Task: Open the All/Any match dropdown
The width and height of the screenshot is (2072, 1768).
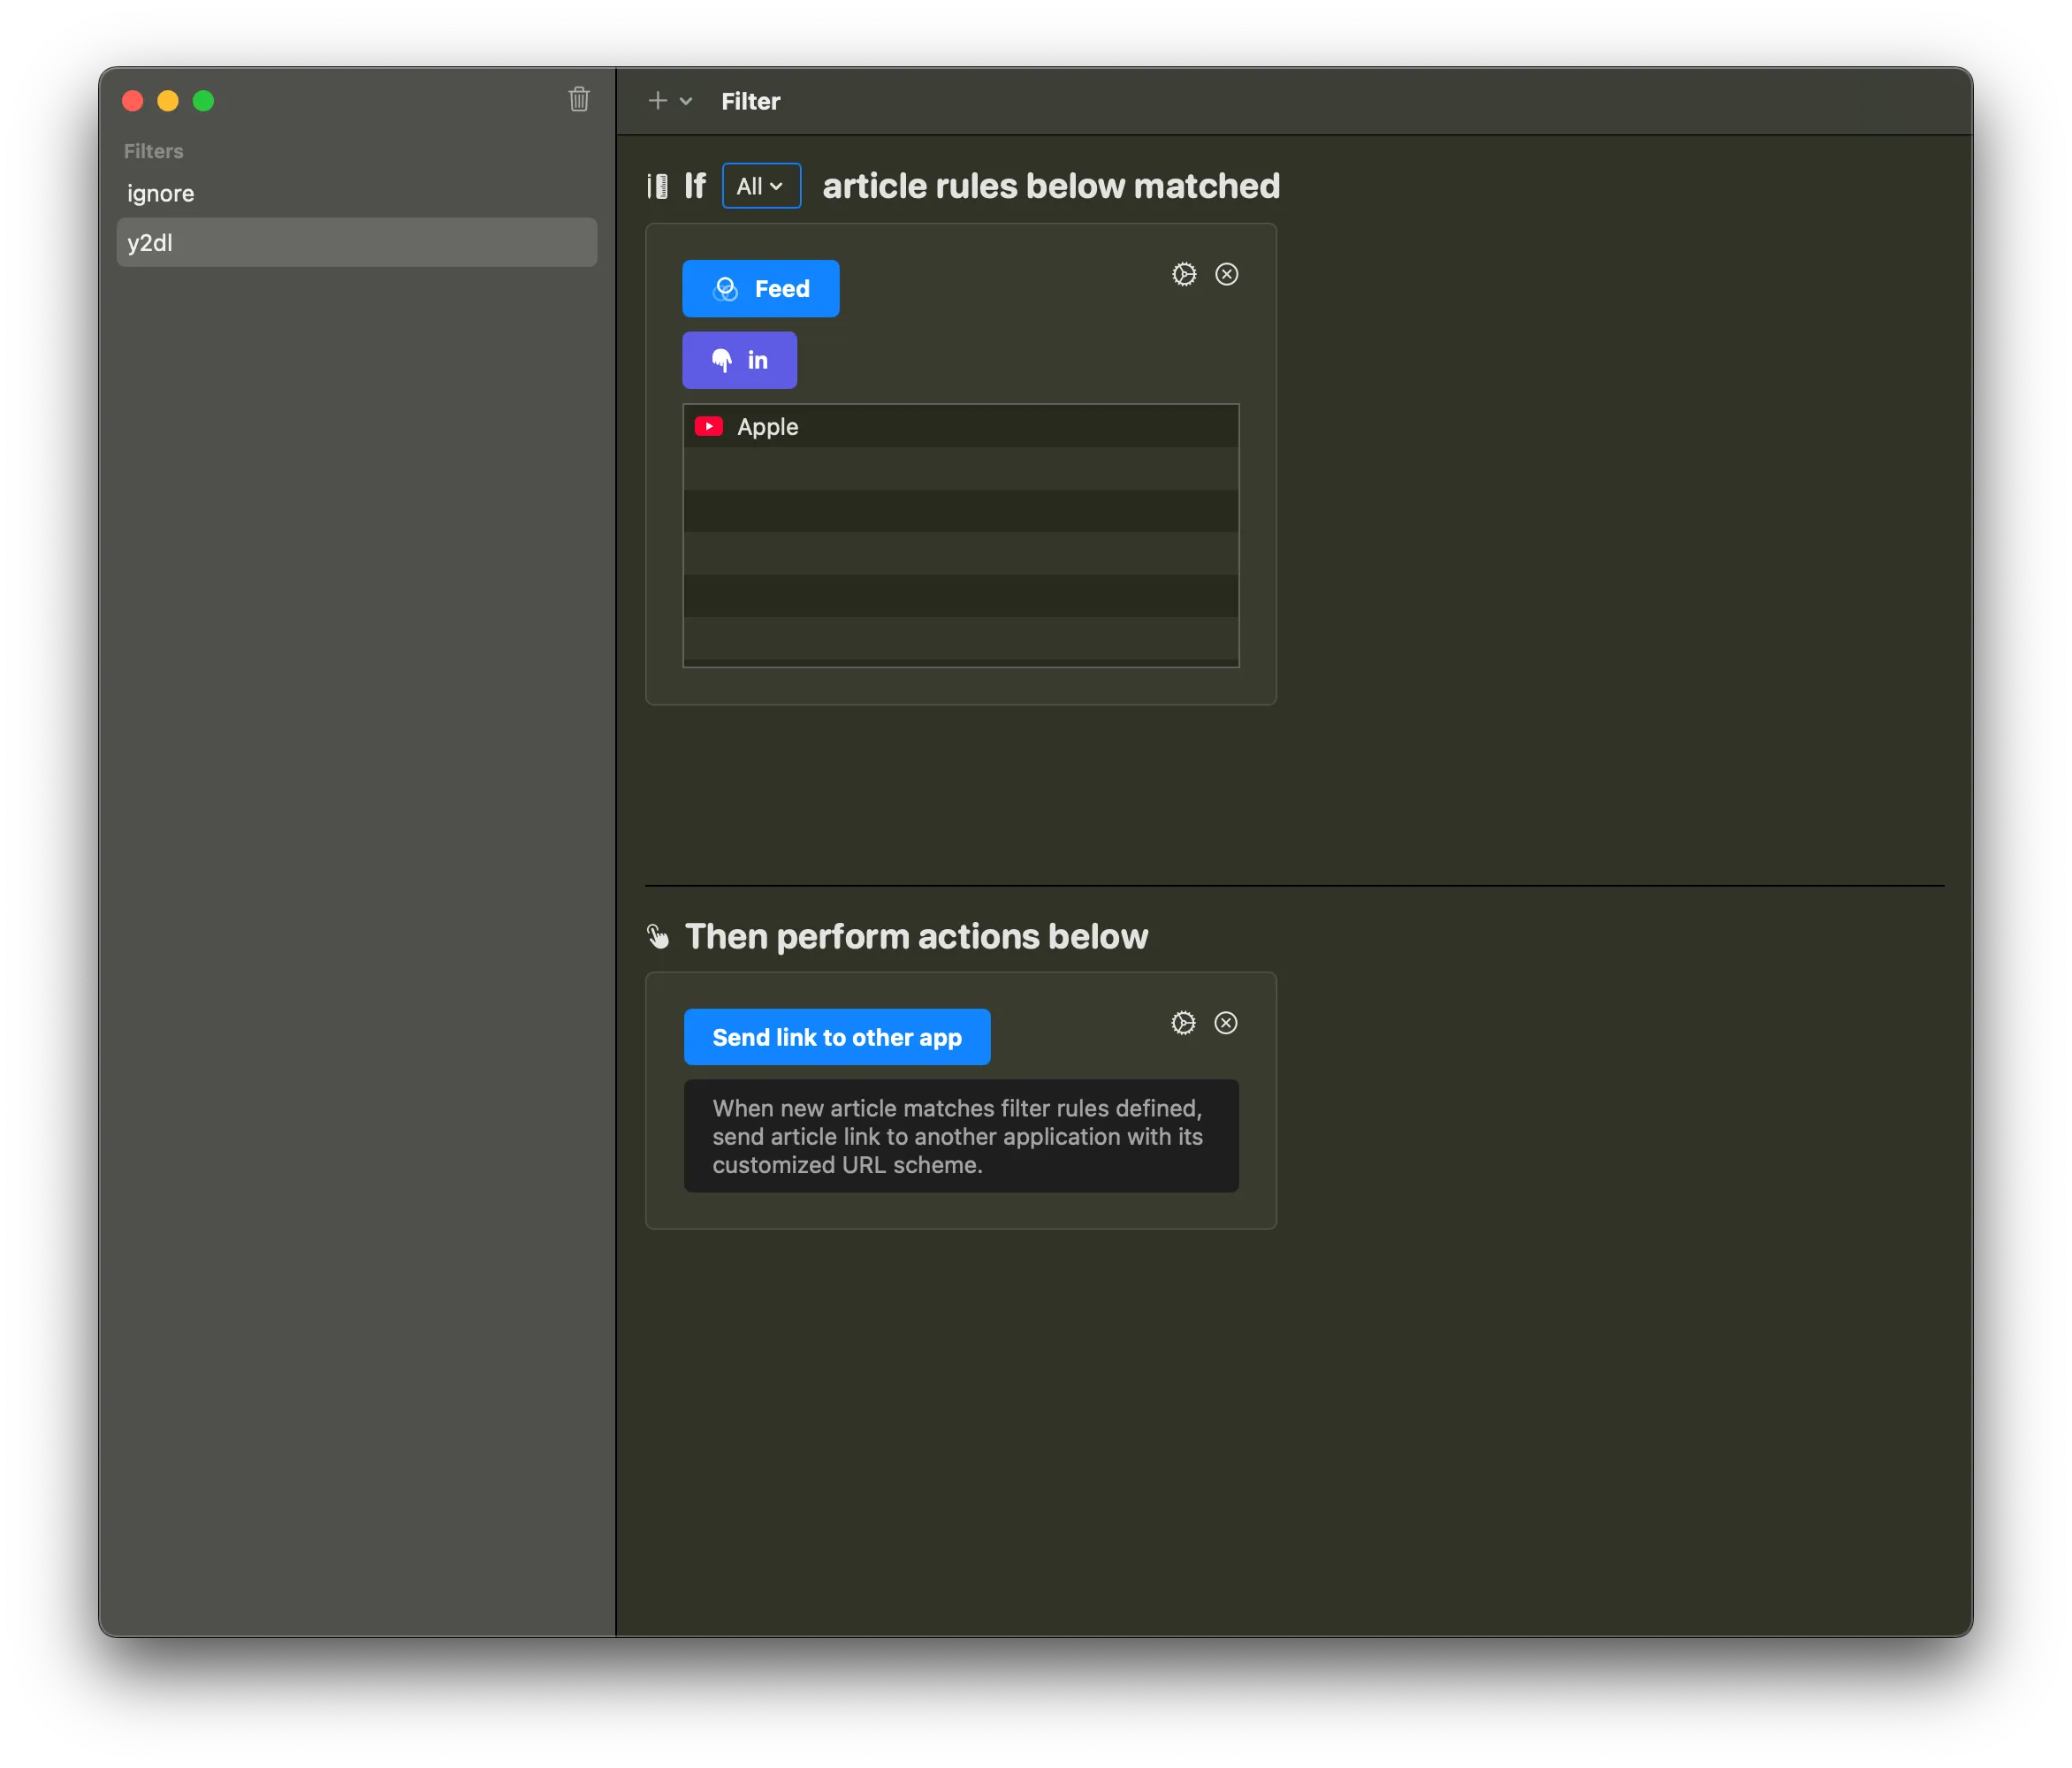Action: [761, 185]
